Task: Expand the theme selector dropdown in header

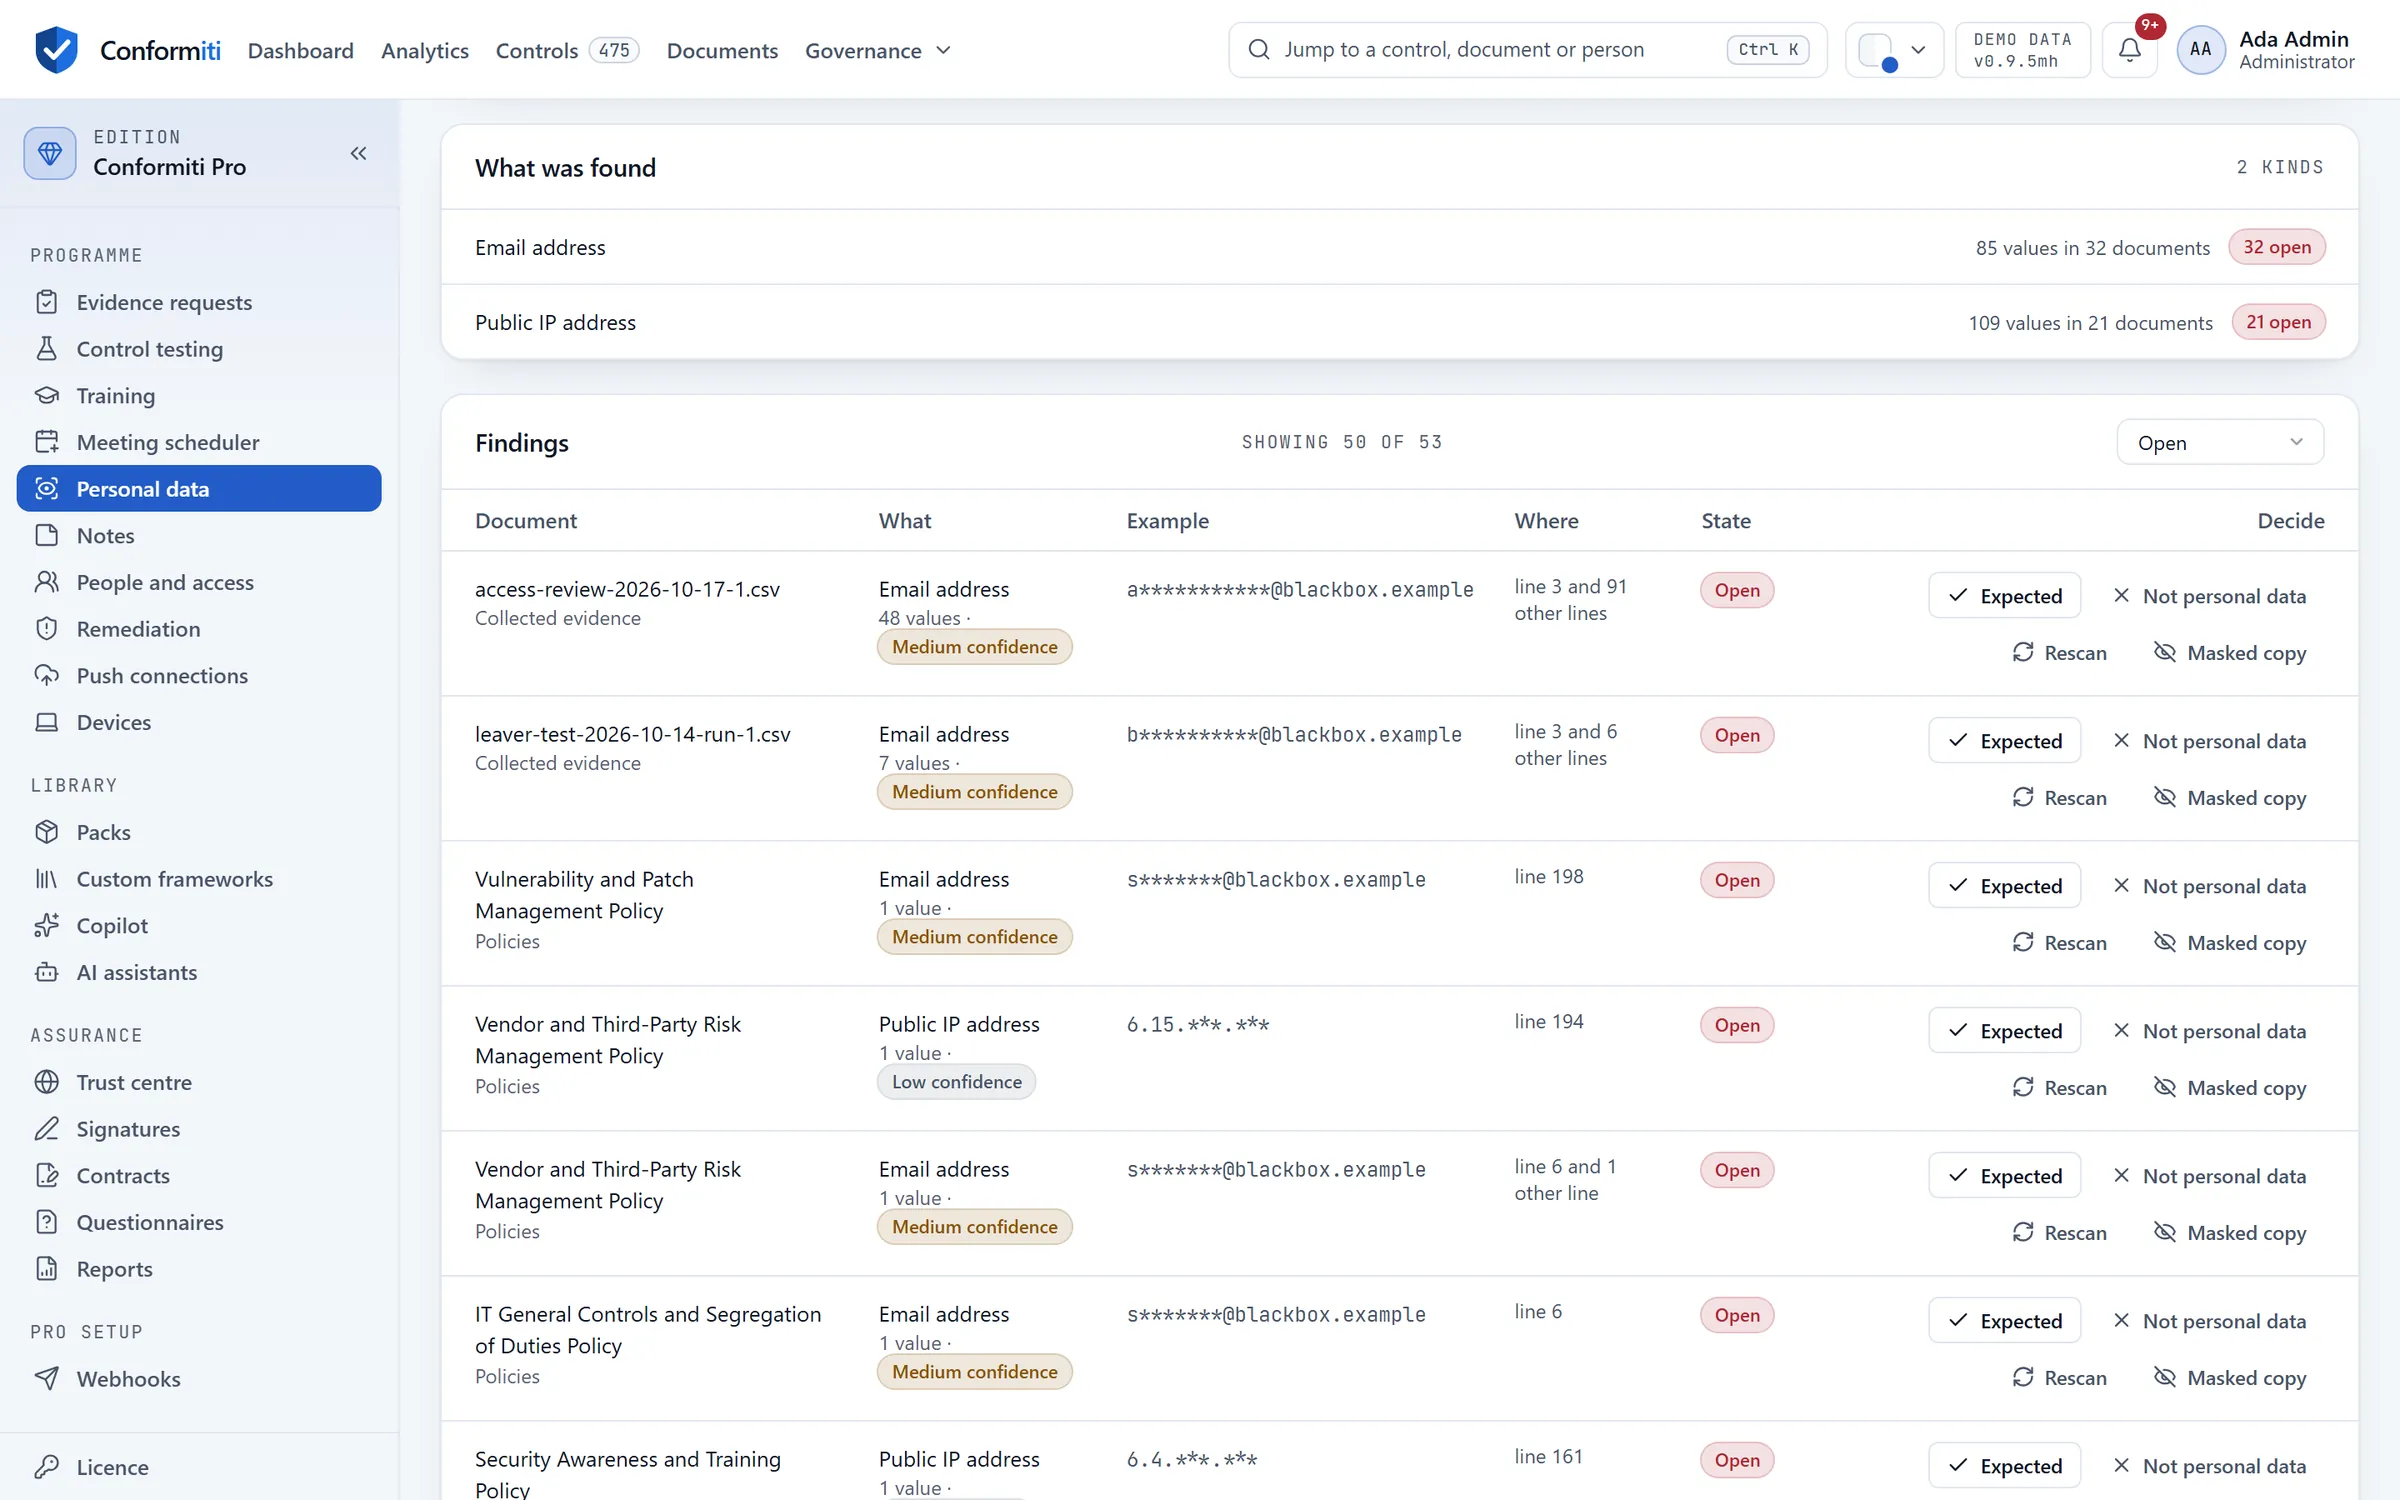Action: click(1894, 49)
